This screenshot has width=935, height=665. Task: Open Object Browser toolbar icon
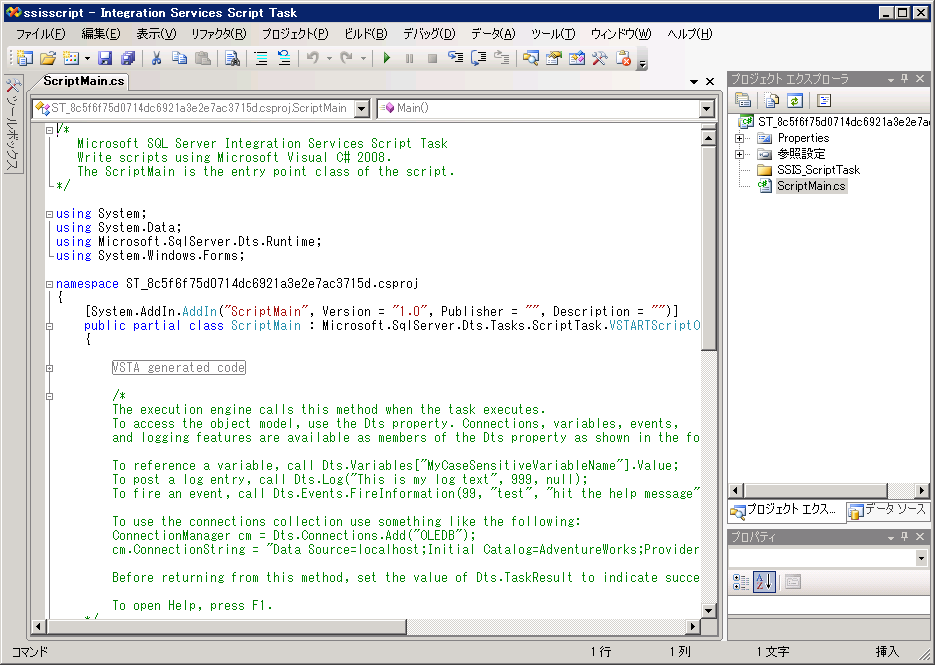(x=577, y=58)
